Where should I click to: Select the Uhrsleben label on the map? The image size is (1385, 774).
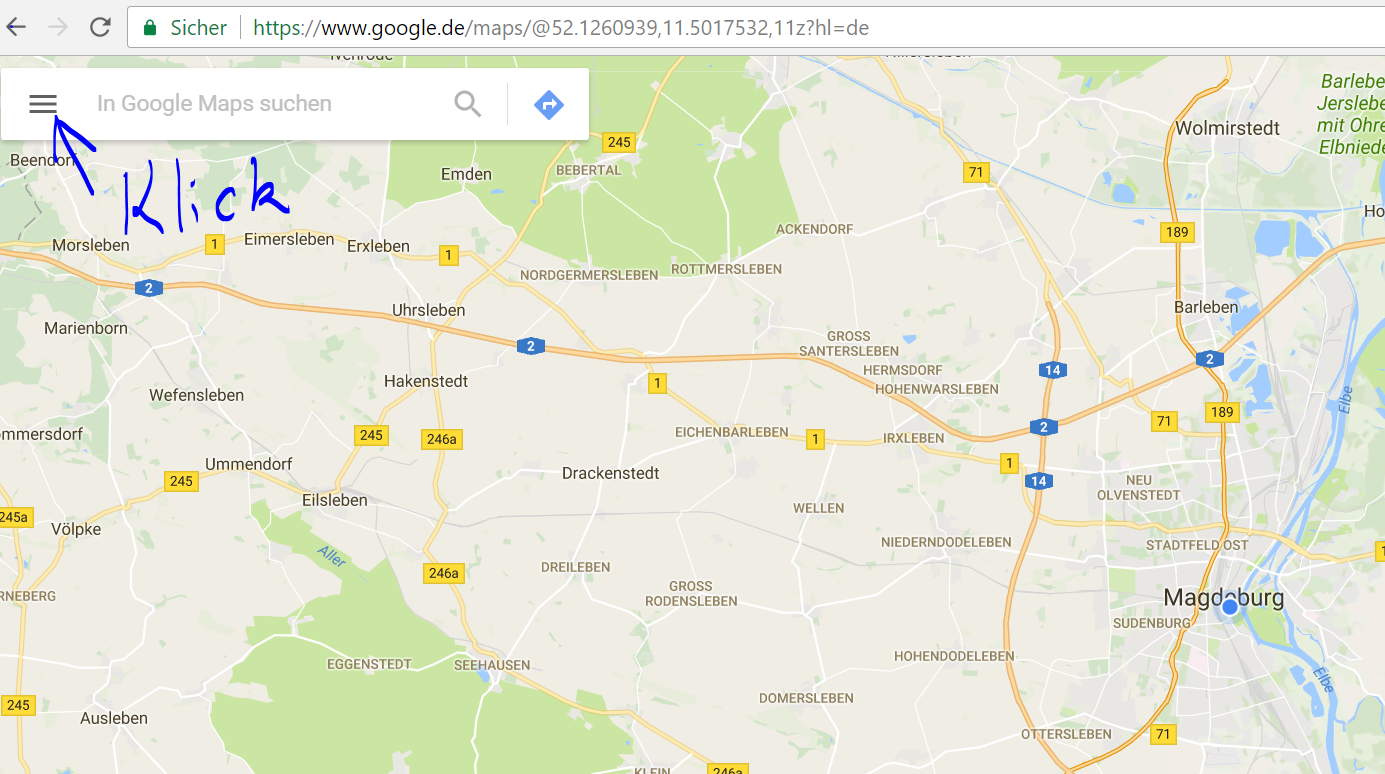428,310
